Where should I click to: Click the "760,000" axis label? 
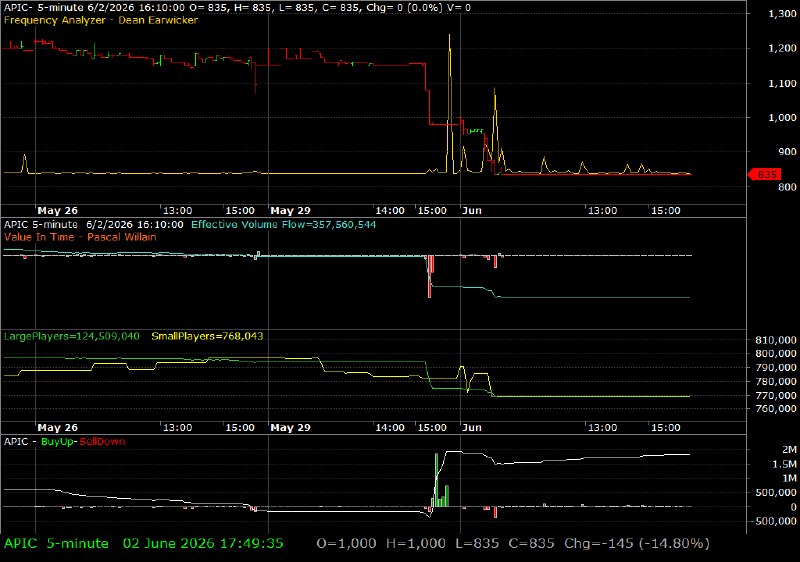[x=776, y=408]
